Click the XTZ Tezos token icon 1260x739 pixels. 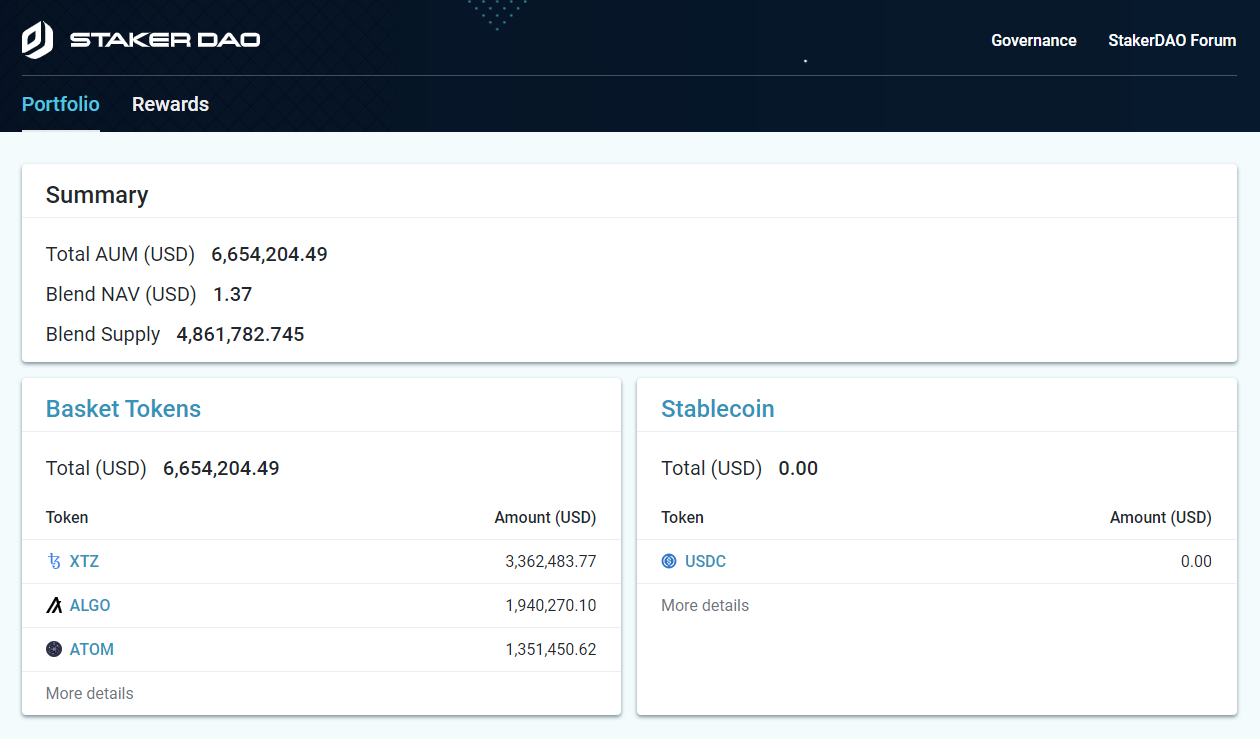(x=54, y=562)
